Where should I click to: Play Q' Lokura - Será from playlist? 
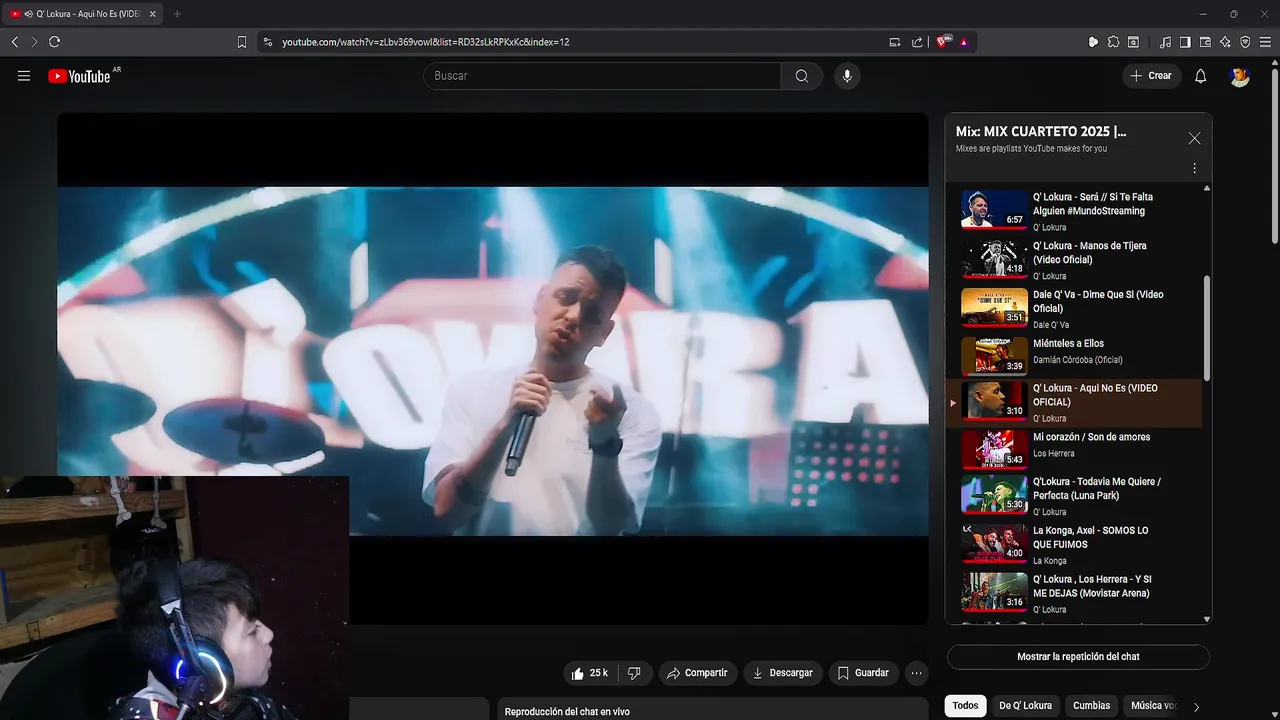(1074, 209)
